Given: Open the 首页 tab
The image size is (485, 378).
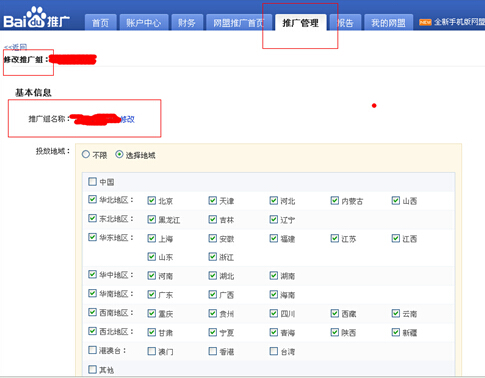Looking at the screenshot, I should pyautogui.click(x=100, y=23).
